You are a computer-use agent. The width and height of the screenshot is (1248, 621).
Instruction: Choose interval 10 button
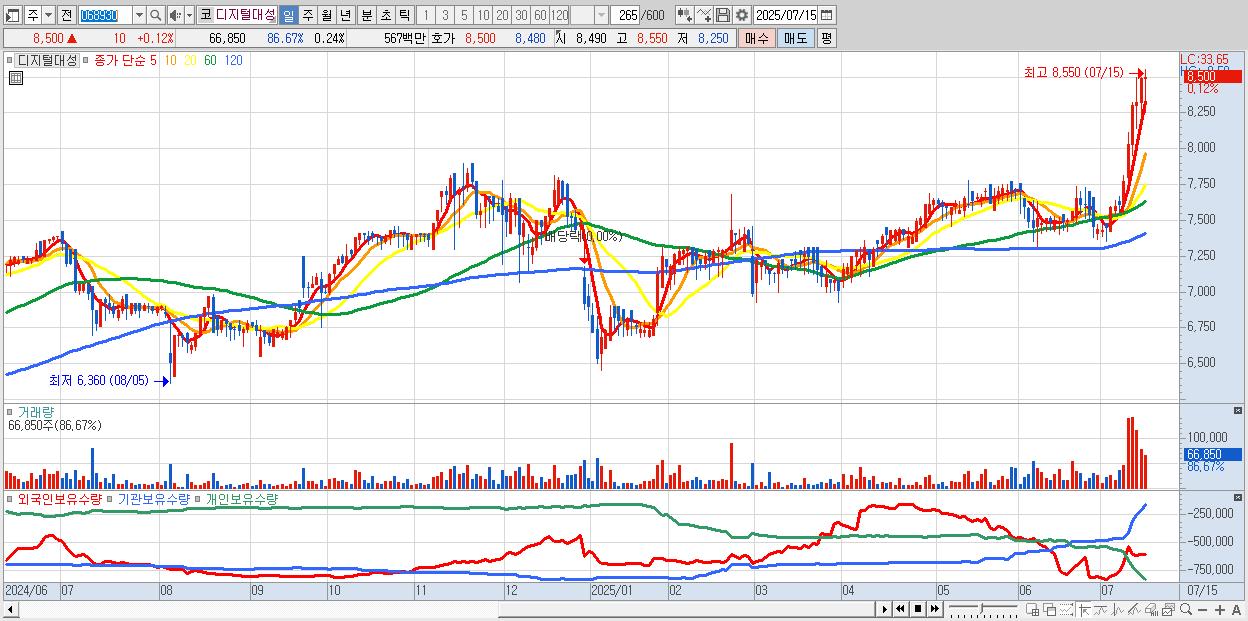point(483,16)
